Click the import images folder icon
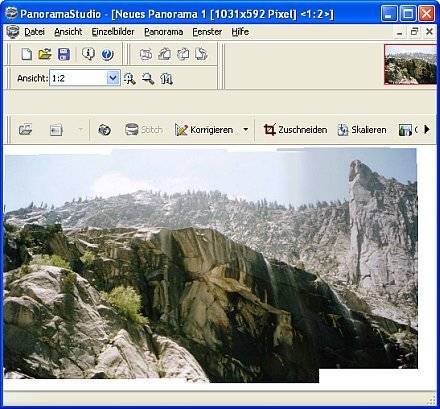Image resolution: width=440 pixels, height=409 pixels. pos(25,130)
